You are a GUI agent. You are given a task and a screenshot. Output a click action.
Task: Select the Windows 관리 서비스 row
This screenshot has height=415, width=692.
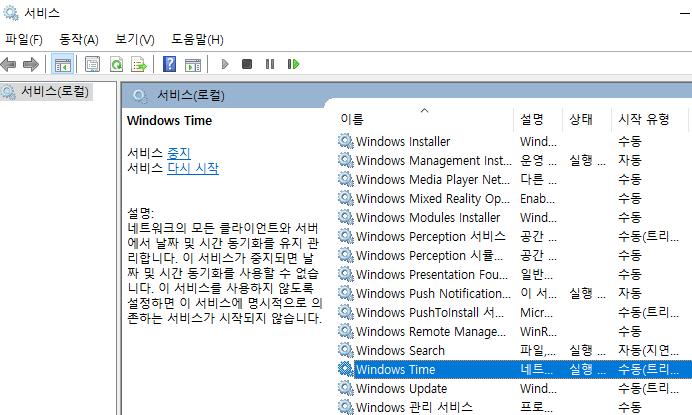pos(515,407)
